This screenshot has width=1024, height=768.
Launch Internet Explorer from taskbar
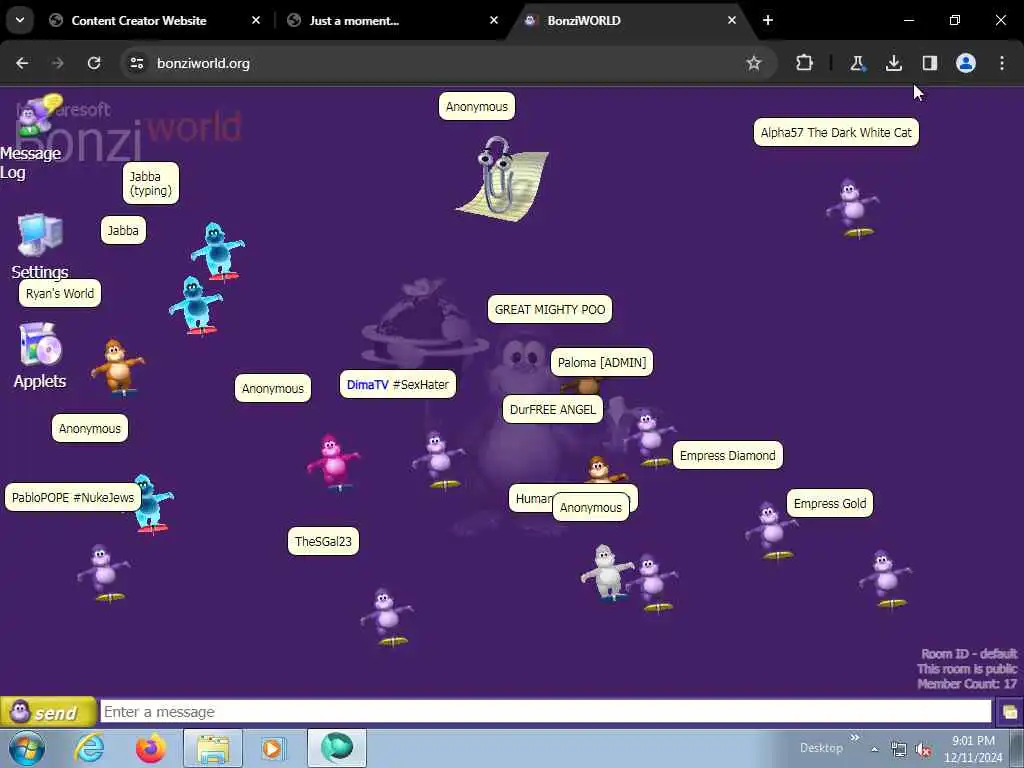point(89,748)
